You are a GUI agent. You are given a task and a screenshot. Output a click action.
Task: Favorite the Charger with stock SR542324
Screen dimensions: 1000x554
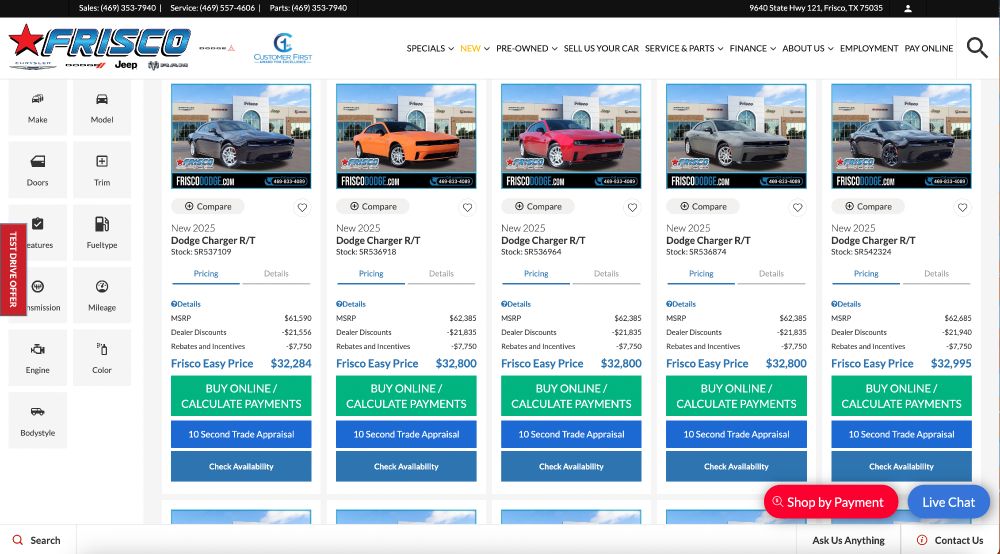pyautogui.click(x=962, y=207)
